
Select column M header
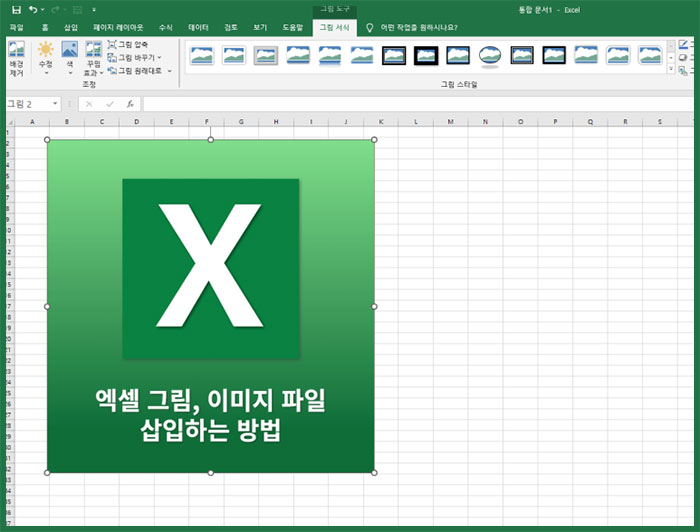click(450, 121)
